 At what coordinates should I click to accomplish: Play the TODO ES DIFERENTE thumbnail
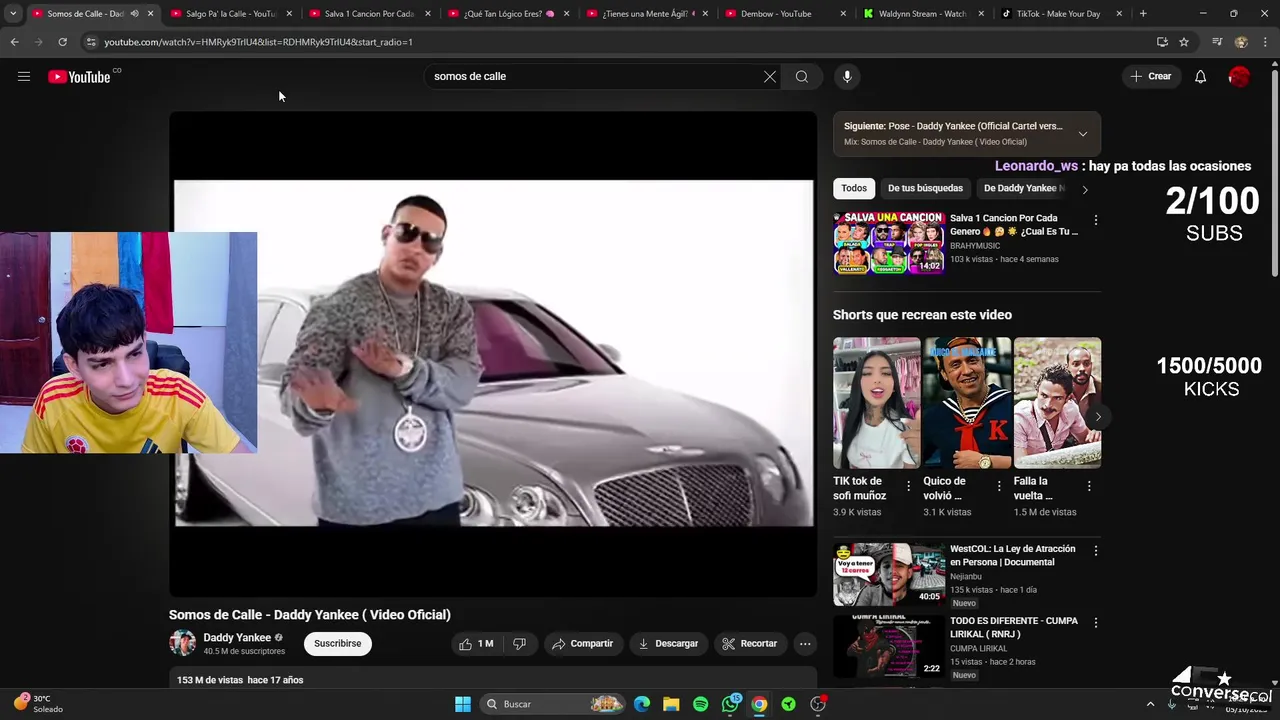pos(889,646)
